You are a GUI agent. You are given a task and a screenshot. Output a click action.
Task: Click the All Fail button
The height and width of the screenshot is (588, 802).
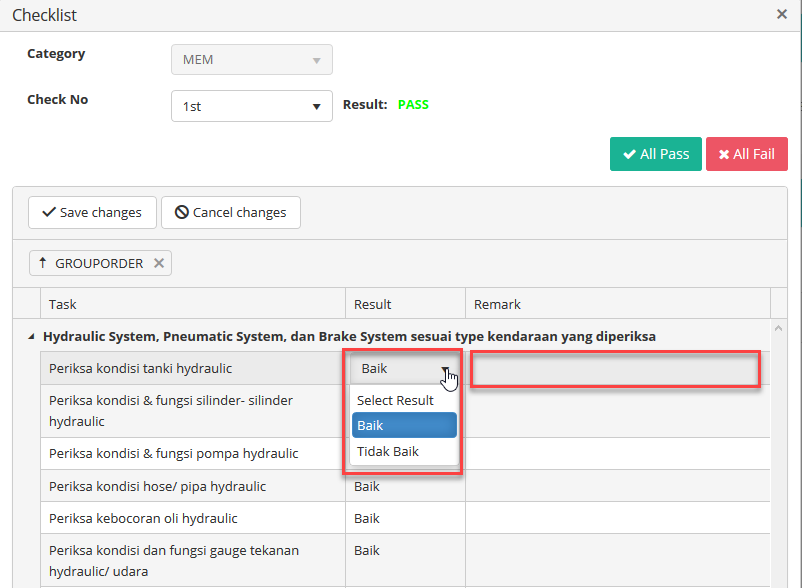coord(746,154)
